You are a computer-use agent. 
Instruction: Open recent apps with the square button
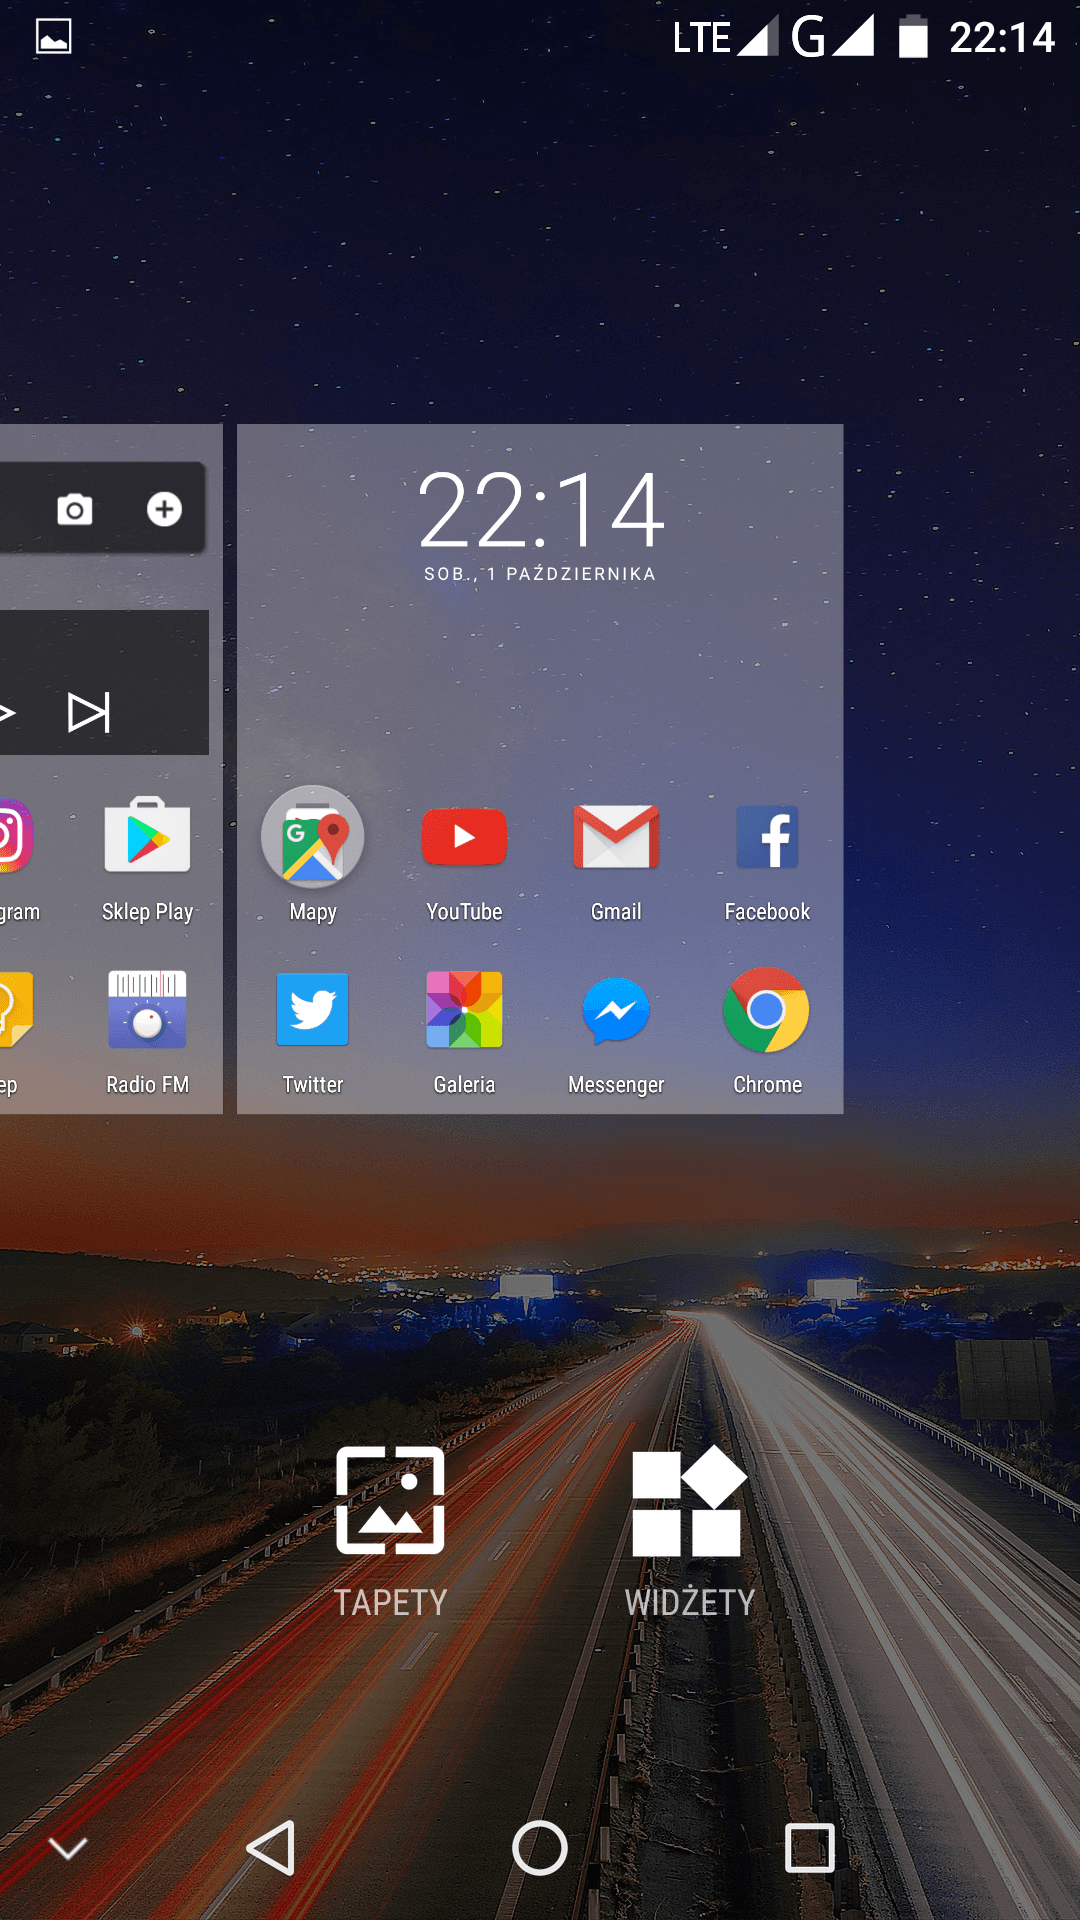tap(810, 1848)
